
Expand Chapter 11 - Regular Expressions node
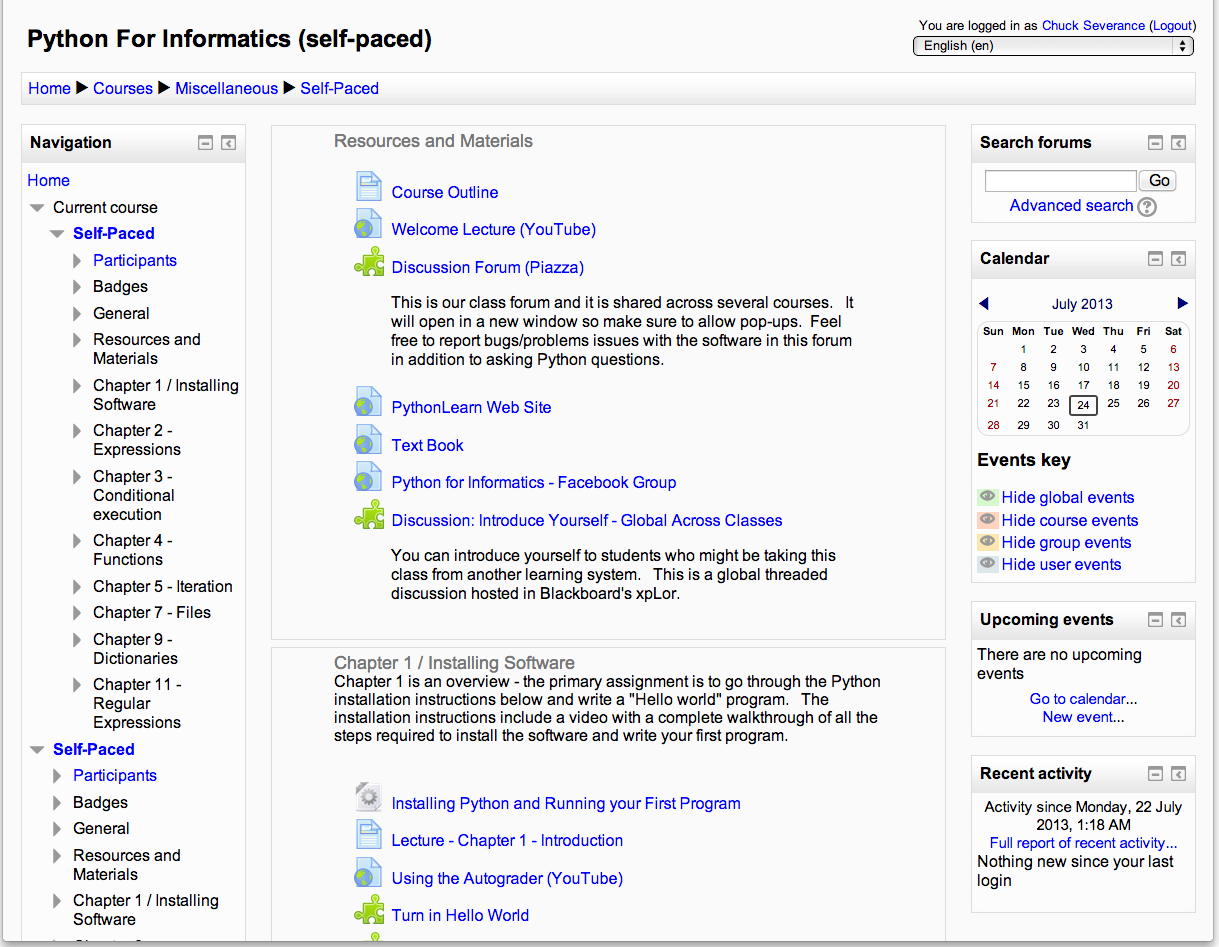[x=77, y=685]
